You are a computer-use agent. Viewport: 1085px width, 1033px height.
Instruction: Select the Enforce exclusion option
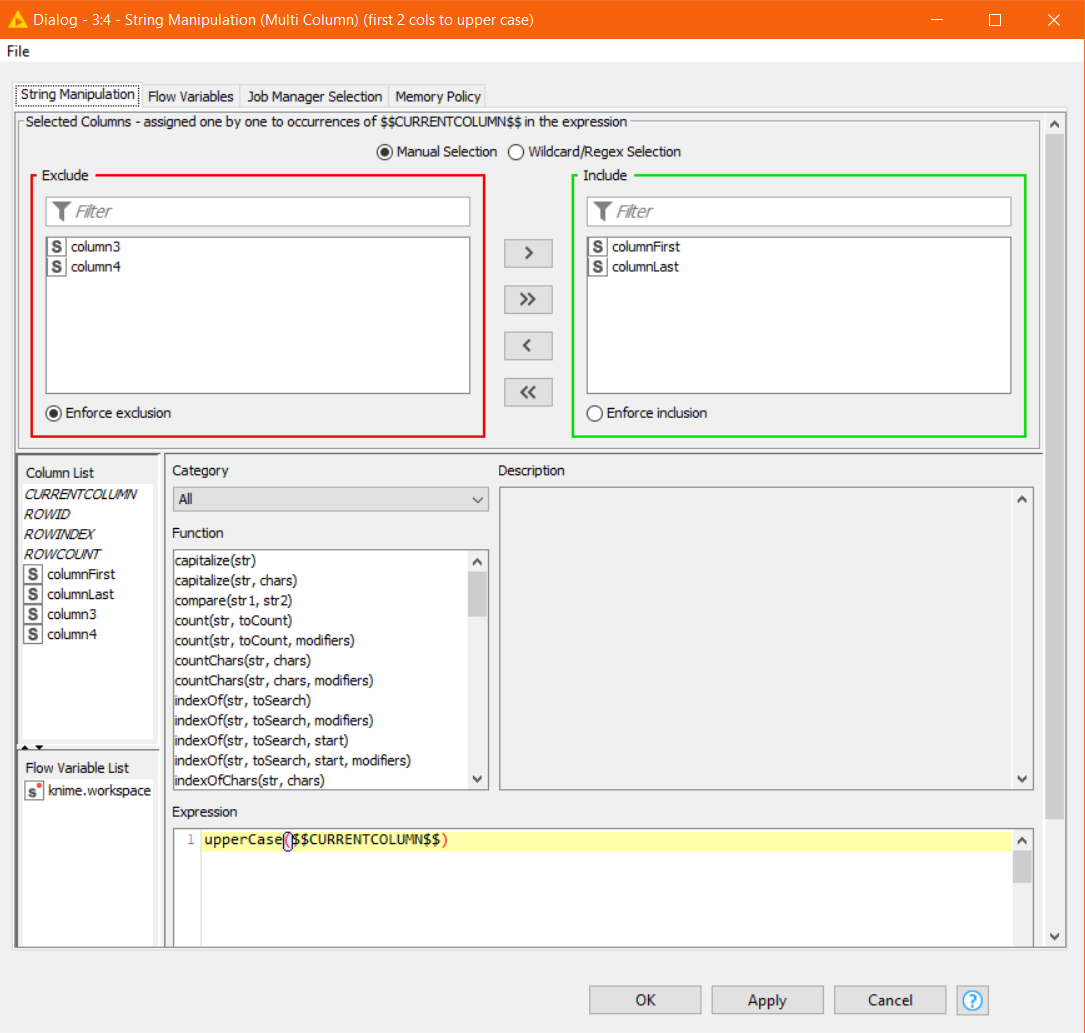[x=54, y=413]
